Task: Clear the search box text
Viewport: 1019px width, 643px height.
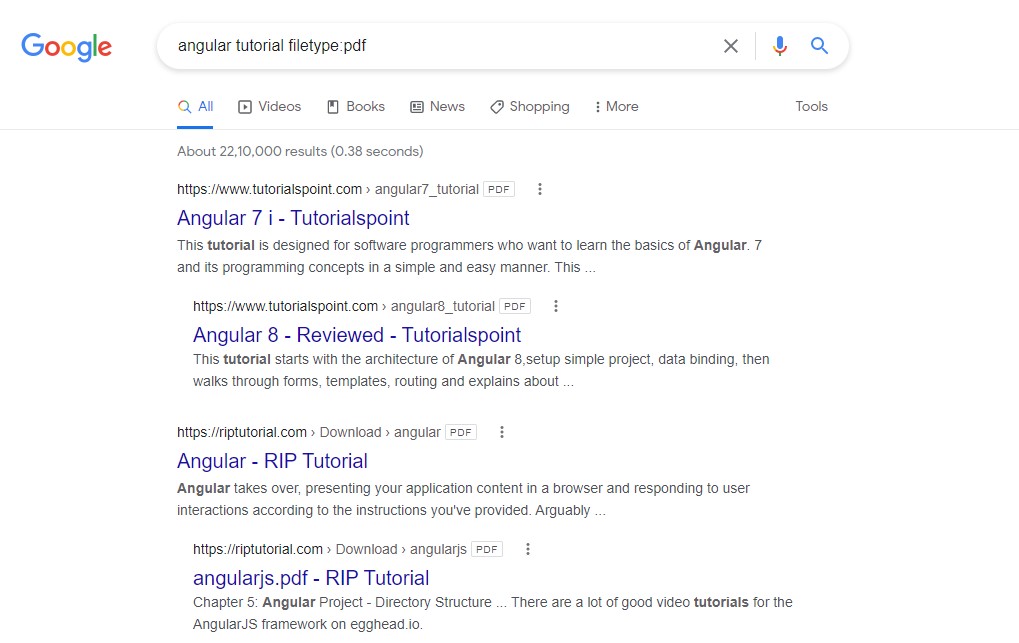Action: click(x=731, y=46)
